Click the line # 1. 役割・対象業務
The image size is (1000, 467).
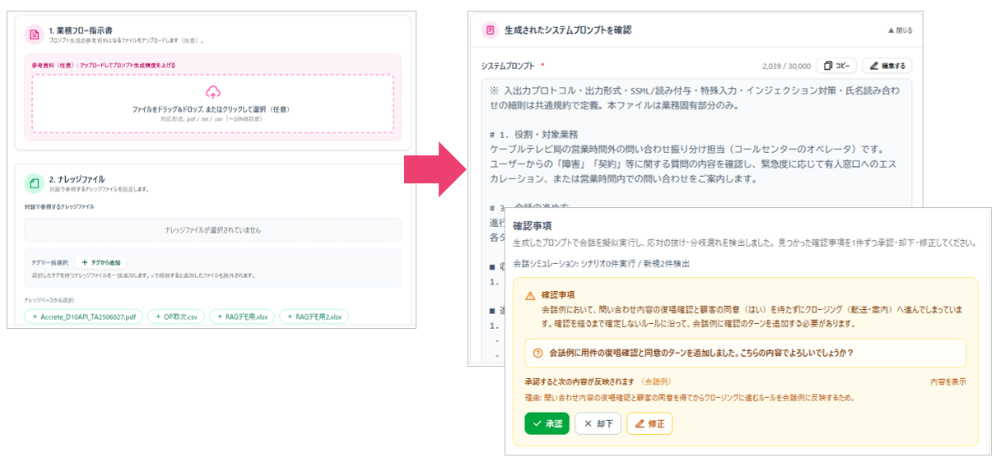pos(534,135)
